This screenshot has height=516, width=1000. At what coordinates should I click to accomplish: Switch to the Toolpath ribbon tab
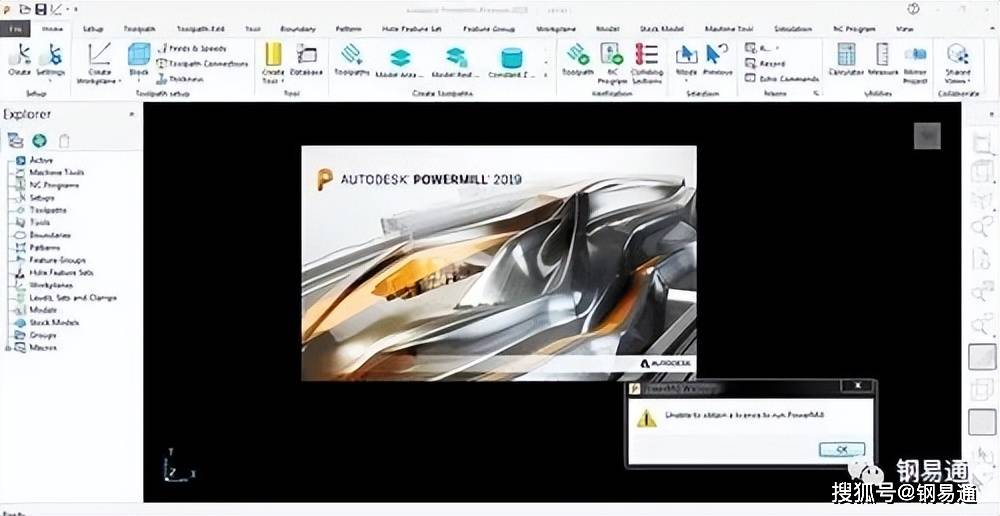139,29
